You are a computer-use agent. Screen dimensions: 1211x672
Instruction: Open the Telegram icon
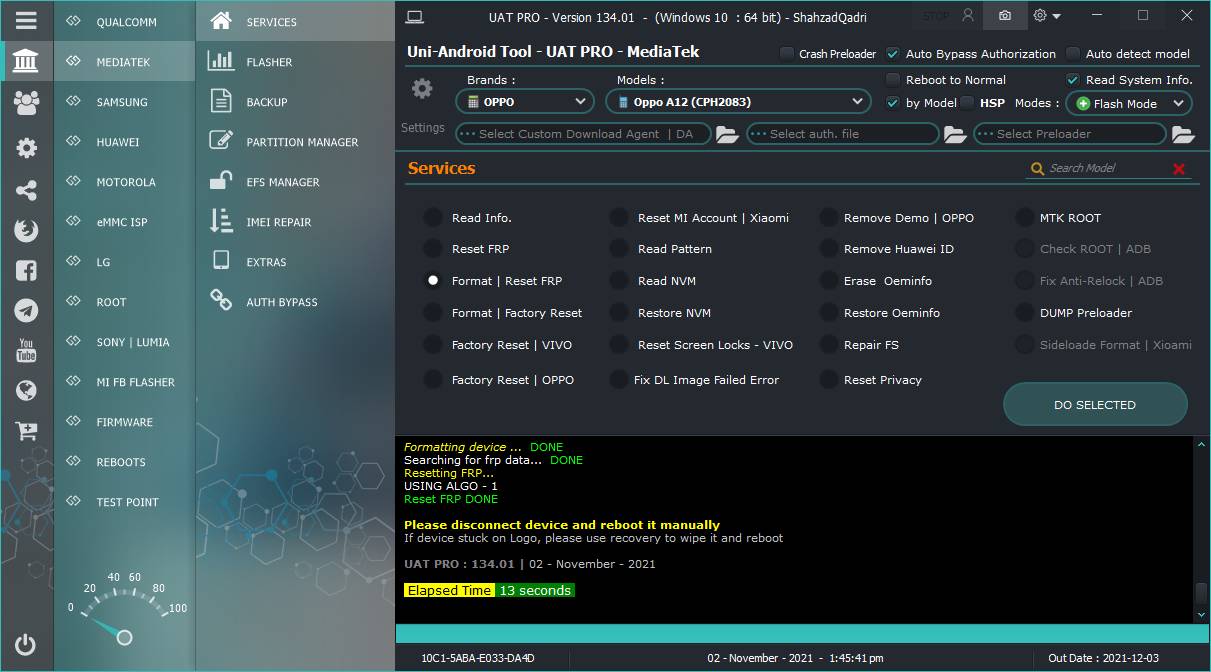27,310
